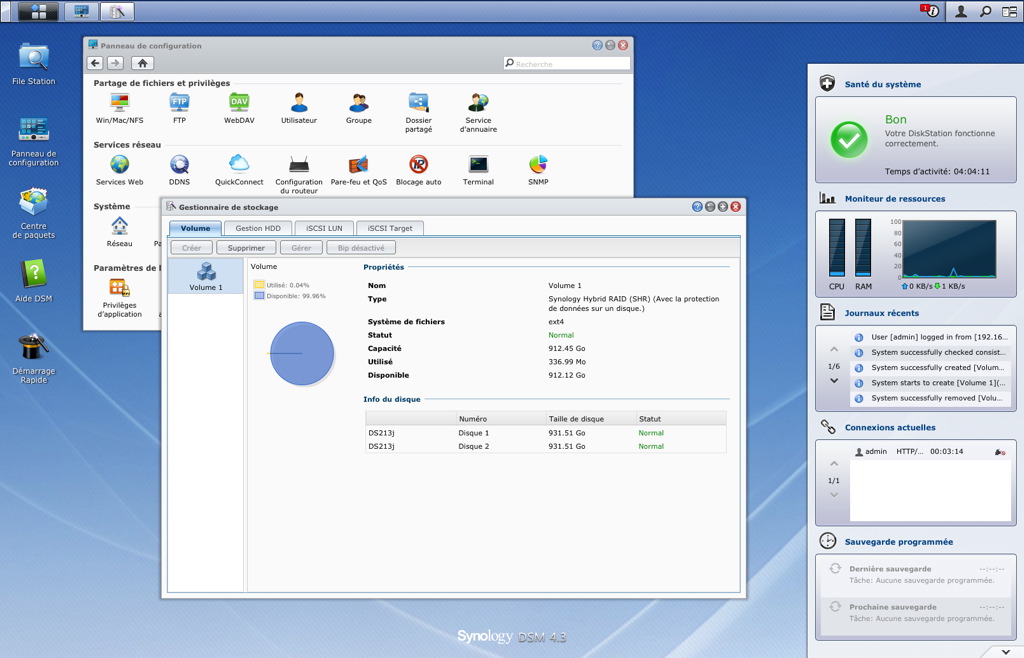The height and width of the screenshot is (658, 1024).
Task: Toggle the widgets panel icon
Action: (1010, 11)
